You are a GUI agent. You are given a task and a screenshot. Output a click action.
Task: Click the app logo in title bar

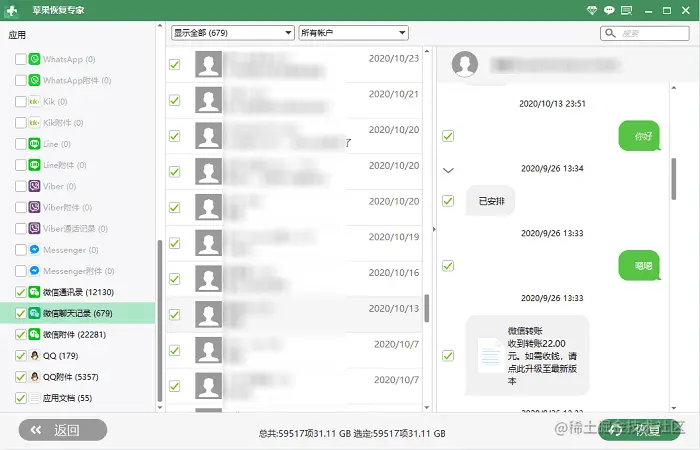(12, 10)
